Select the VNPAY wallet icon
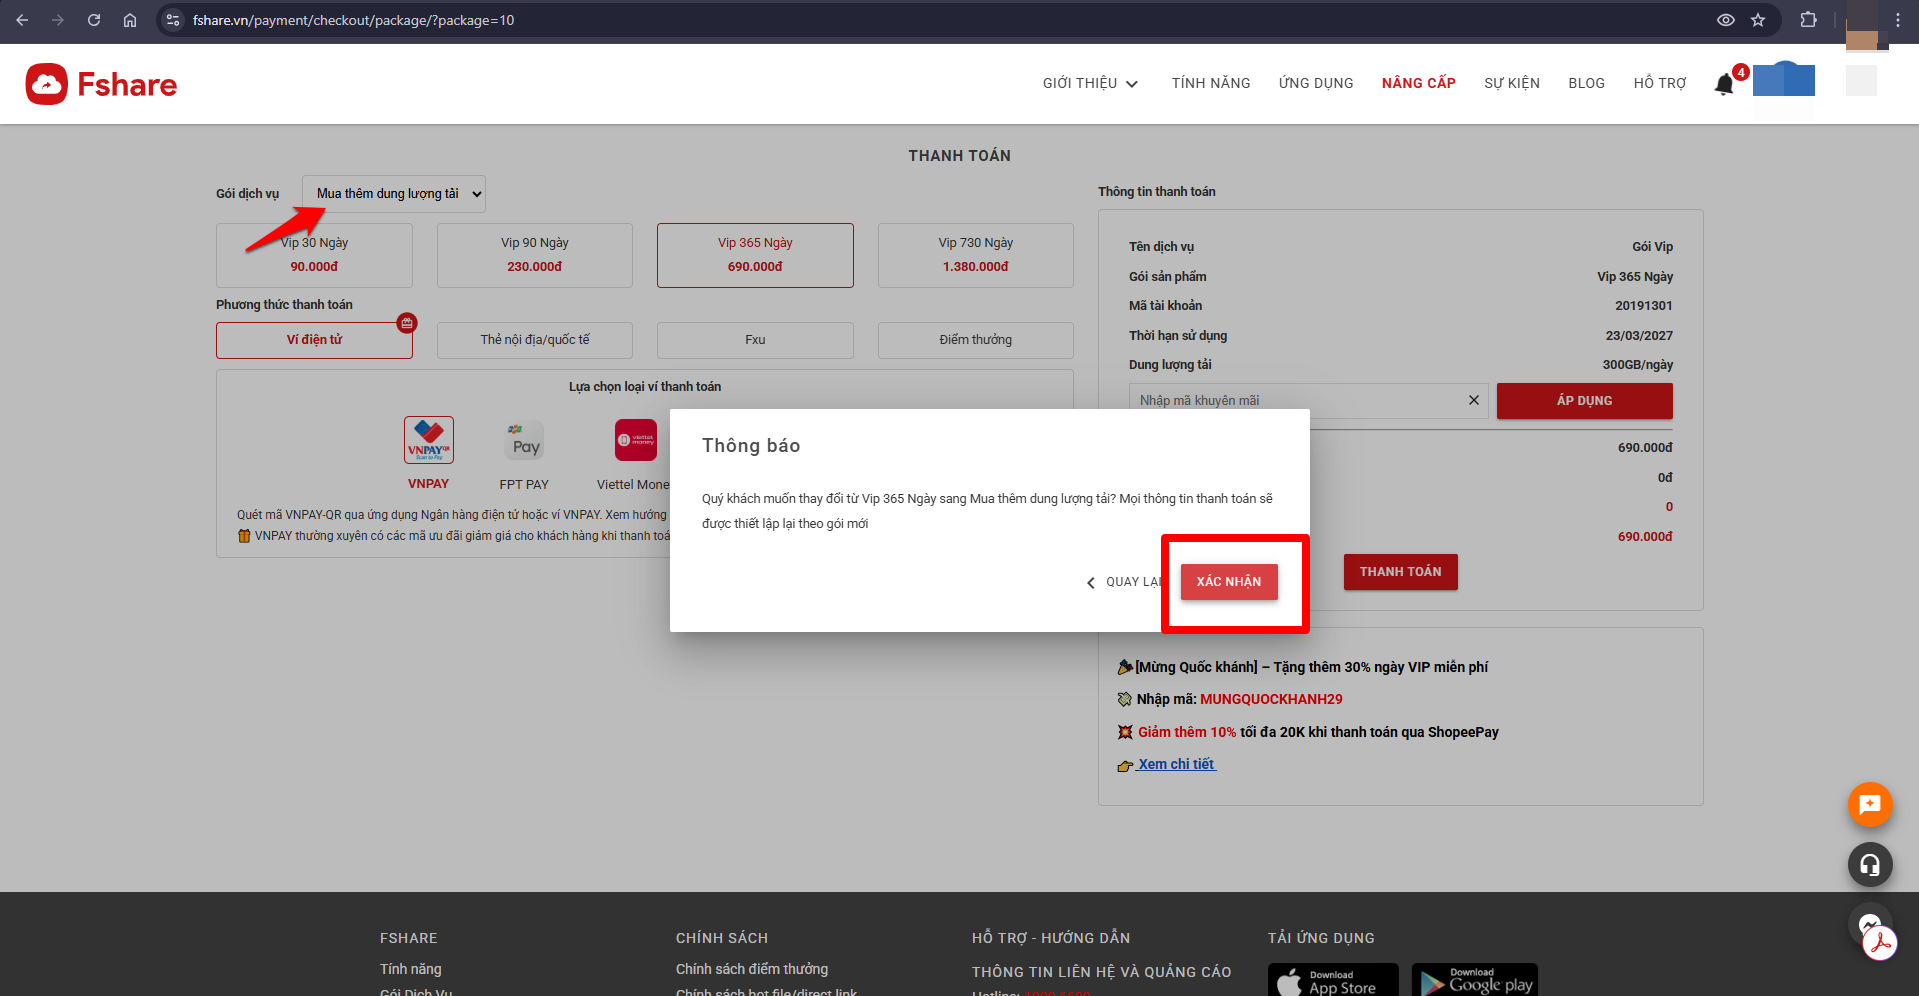The height and width of the screenshot is (996, 1919). tap(428, 441)
